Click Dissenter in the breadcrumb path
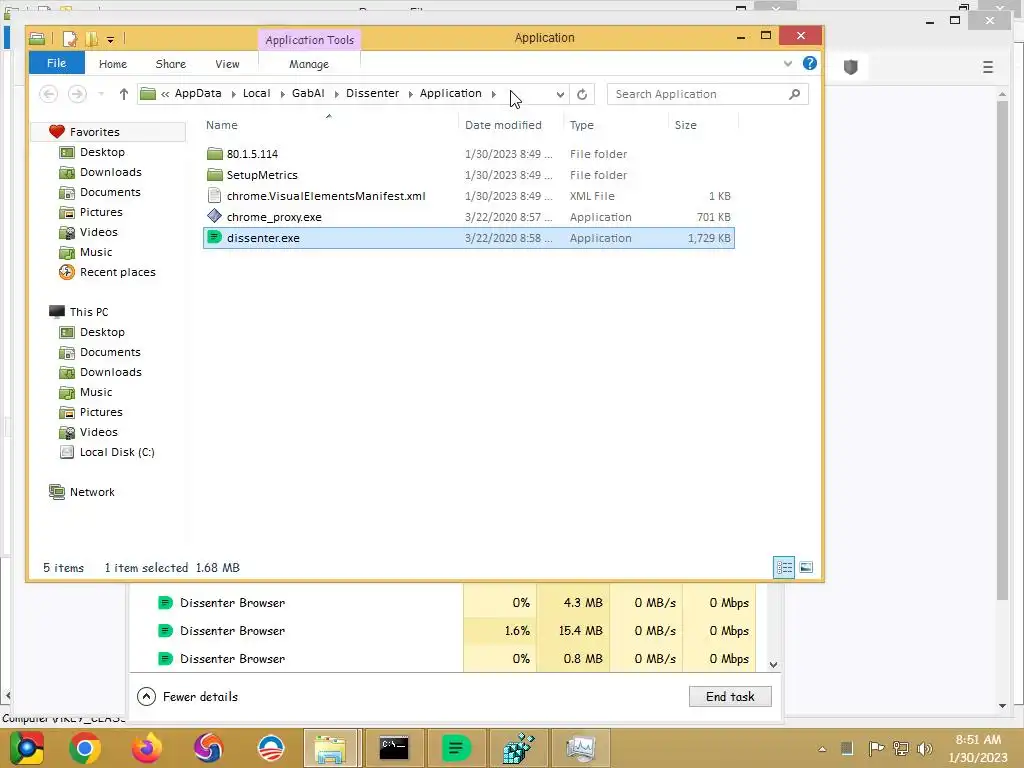1024x768 pixels. pos(372,93)
